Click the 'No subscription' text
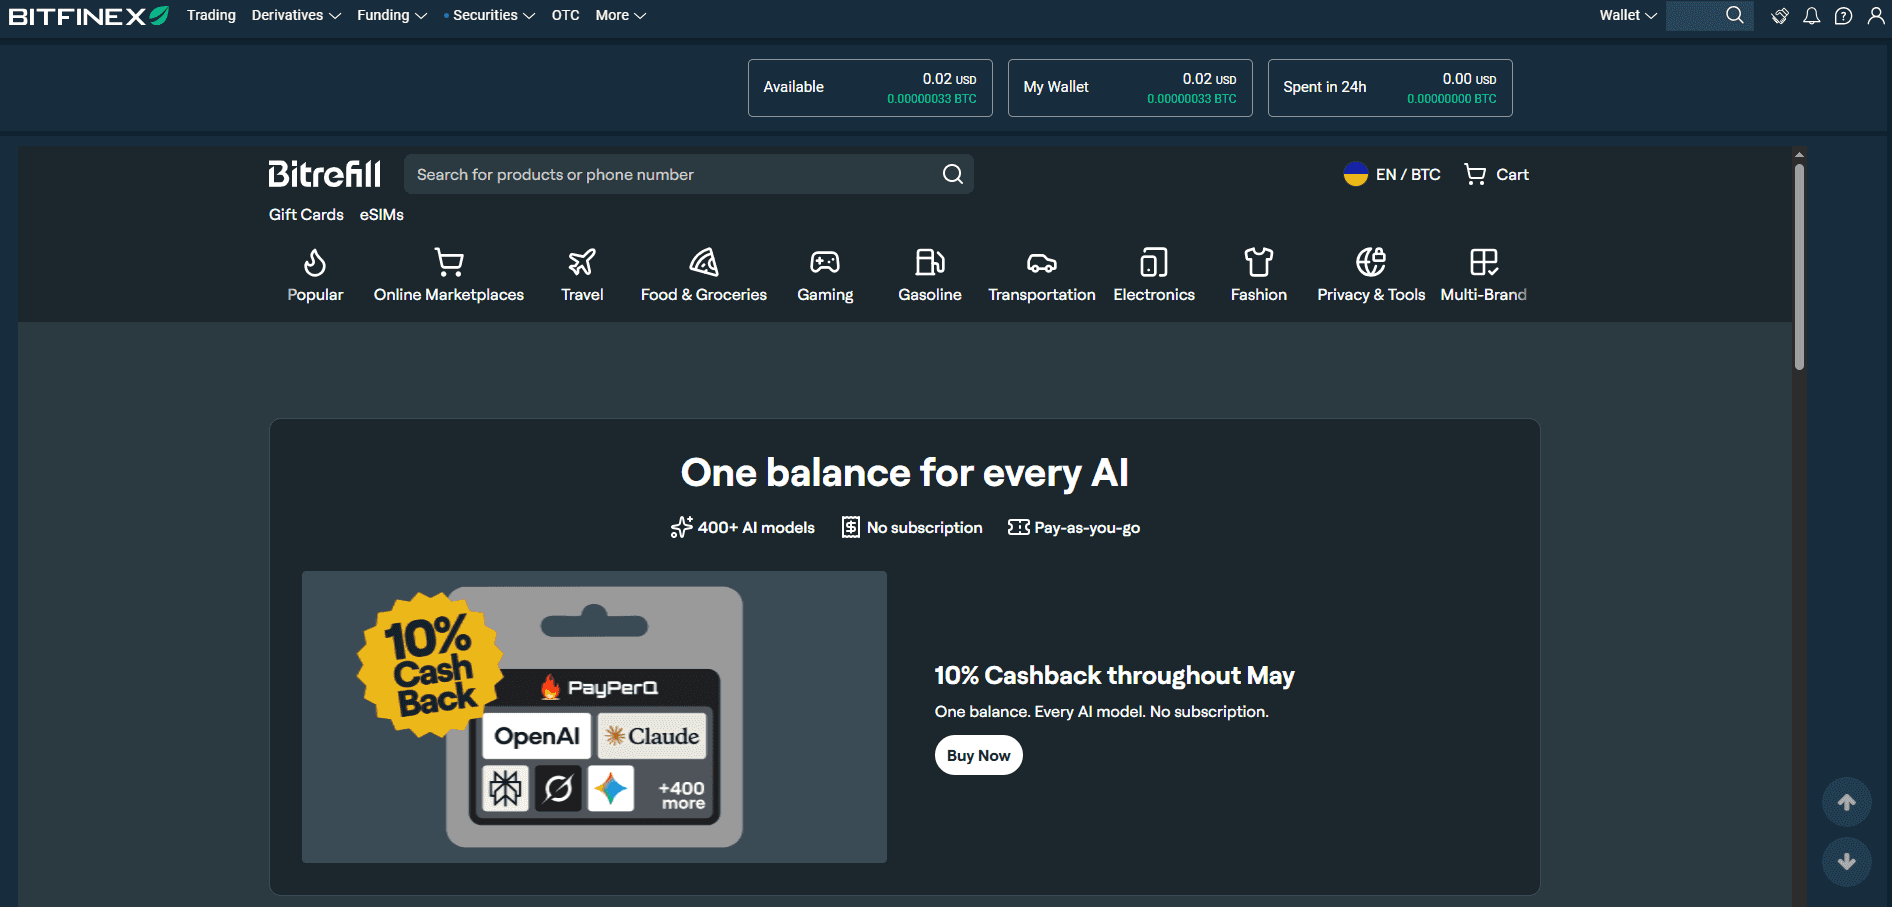Viewport: 1892px width, 907px height. coord(924,527)
